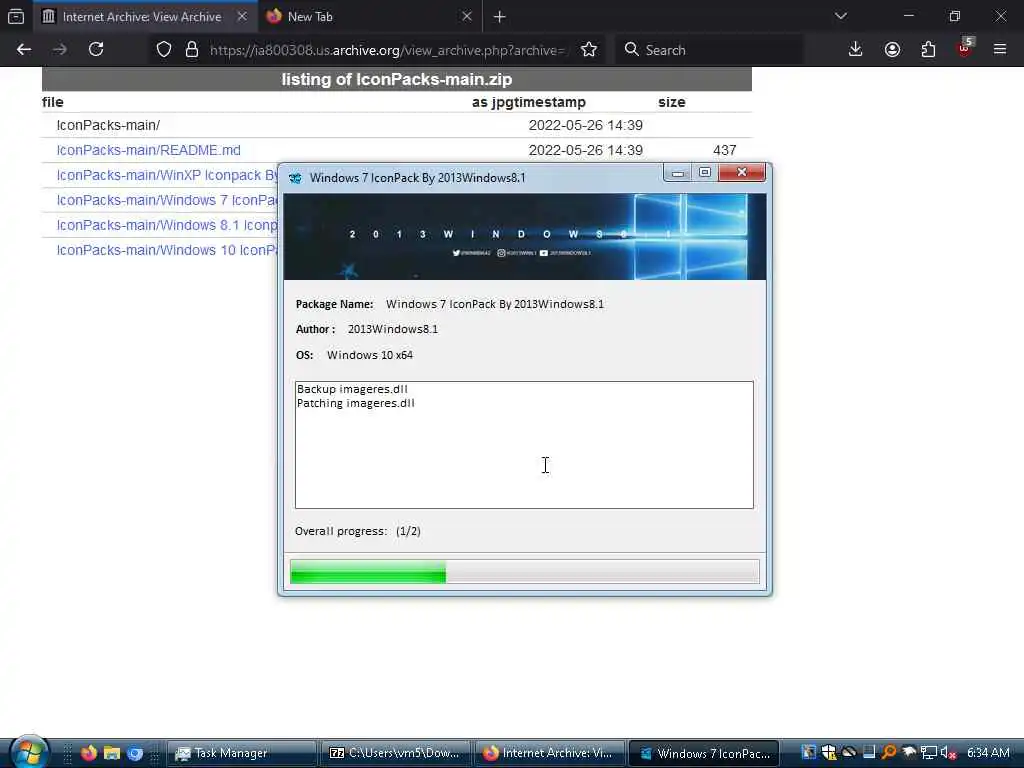
Task: Click the Search box in toolbar
Action: [709, 50]
